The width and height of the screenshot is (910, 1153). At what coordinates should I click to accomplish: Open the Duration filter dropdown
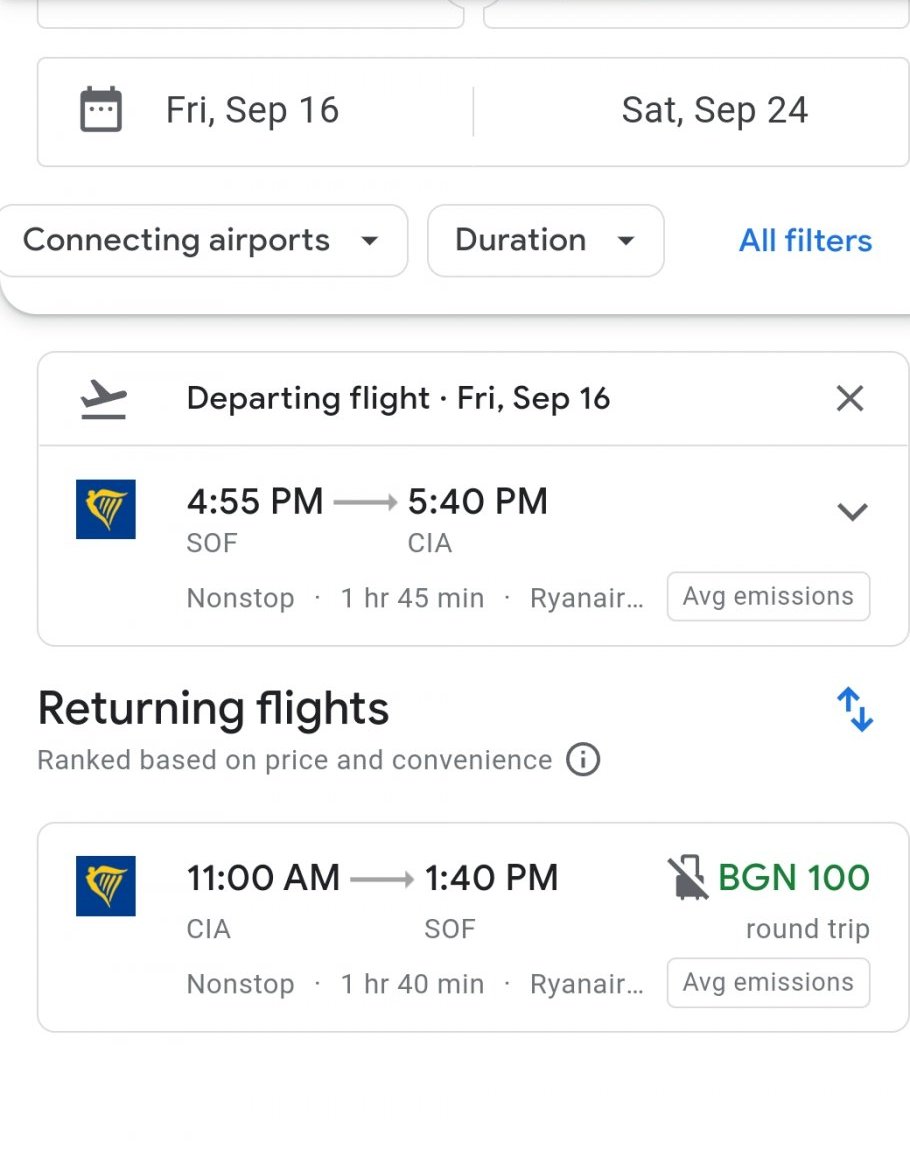(545, 241)
